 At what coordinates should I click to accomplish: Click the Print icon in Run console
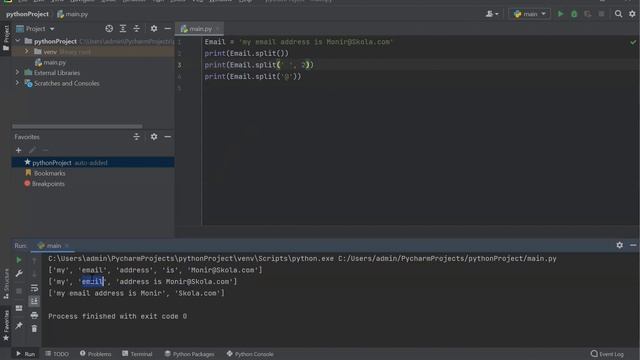point(34,315)
